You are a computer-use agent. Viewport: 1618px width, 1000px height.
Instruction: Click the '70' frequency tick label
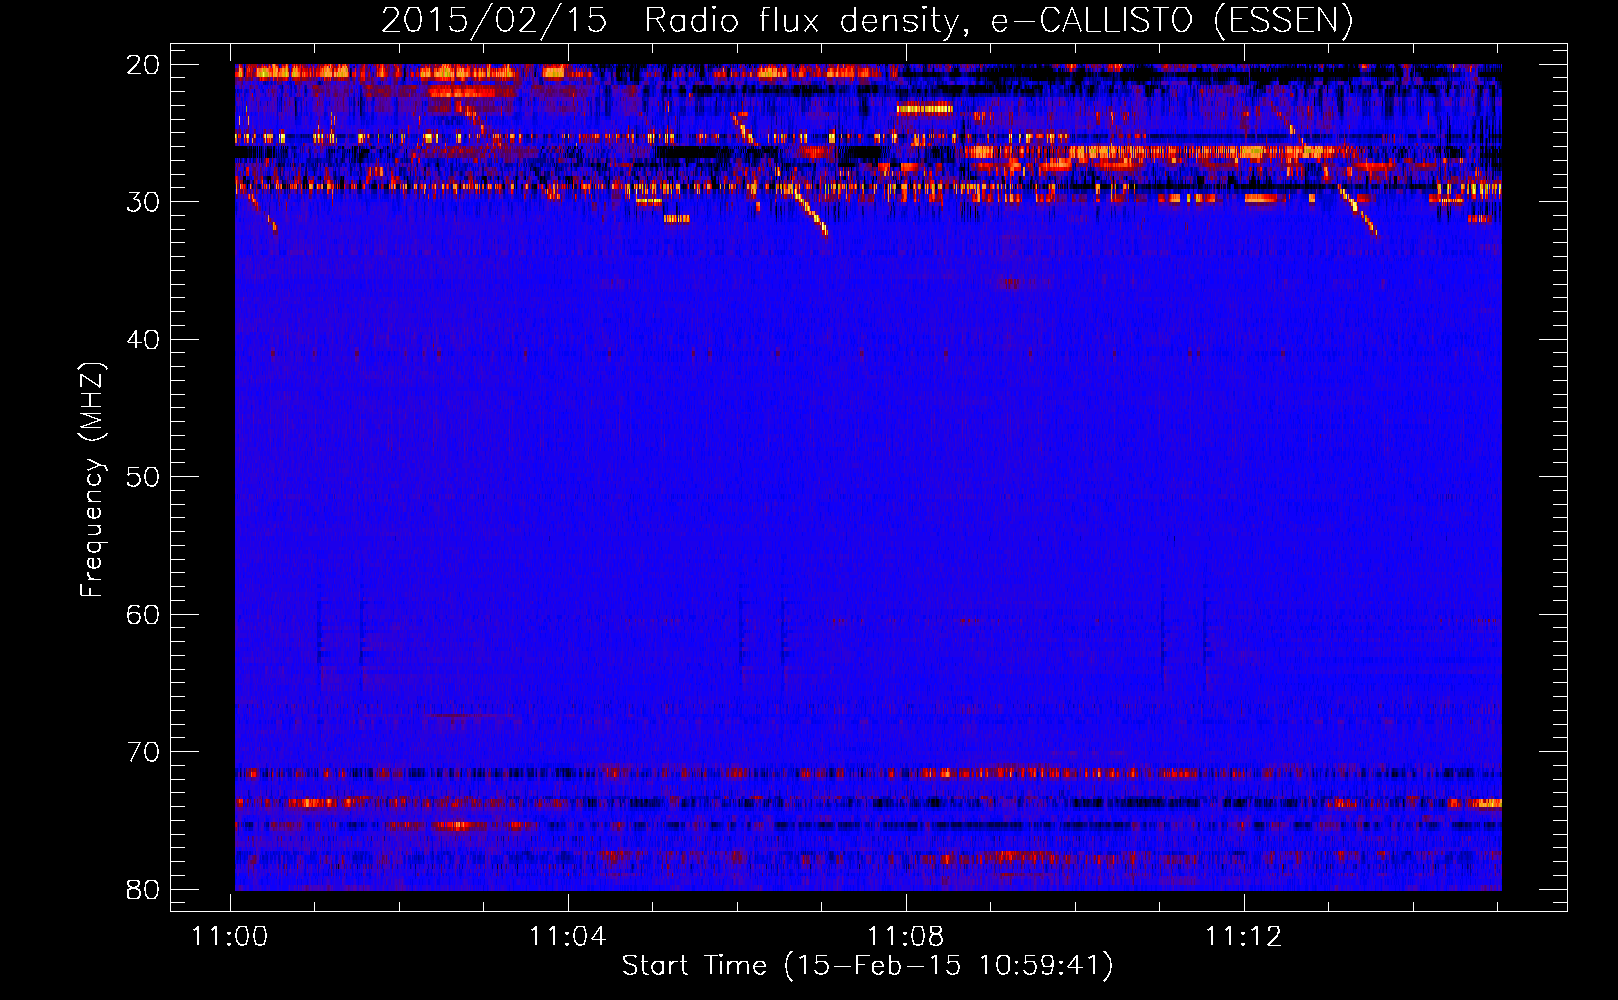(x=143, y=752)
